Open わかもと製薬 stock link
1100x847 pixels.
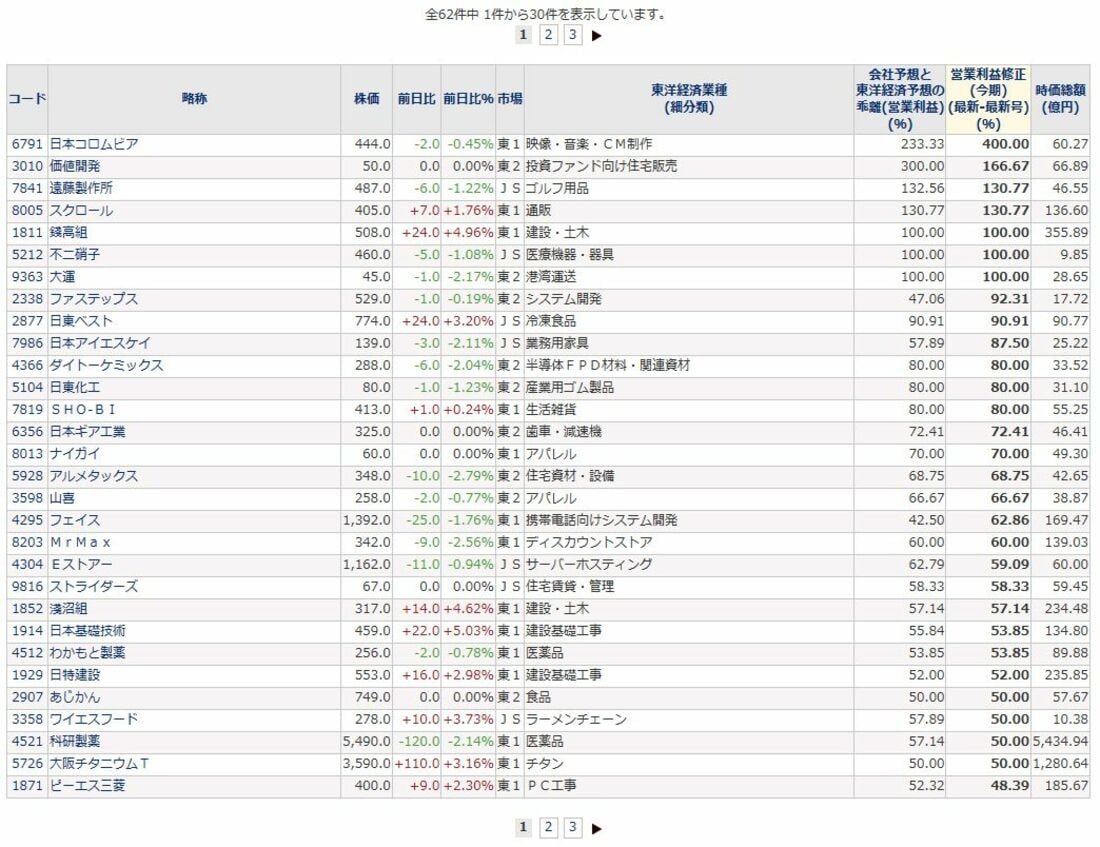(x=87, y=653)
